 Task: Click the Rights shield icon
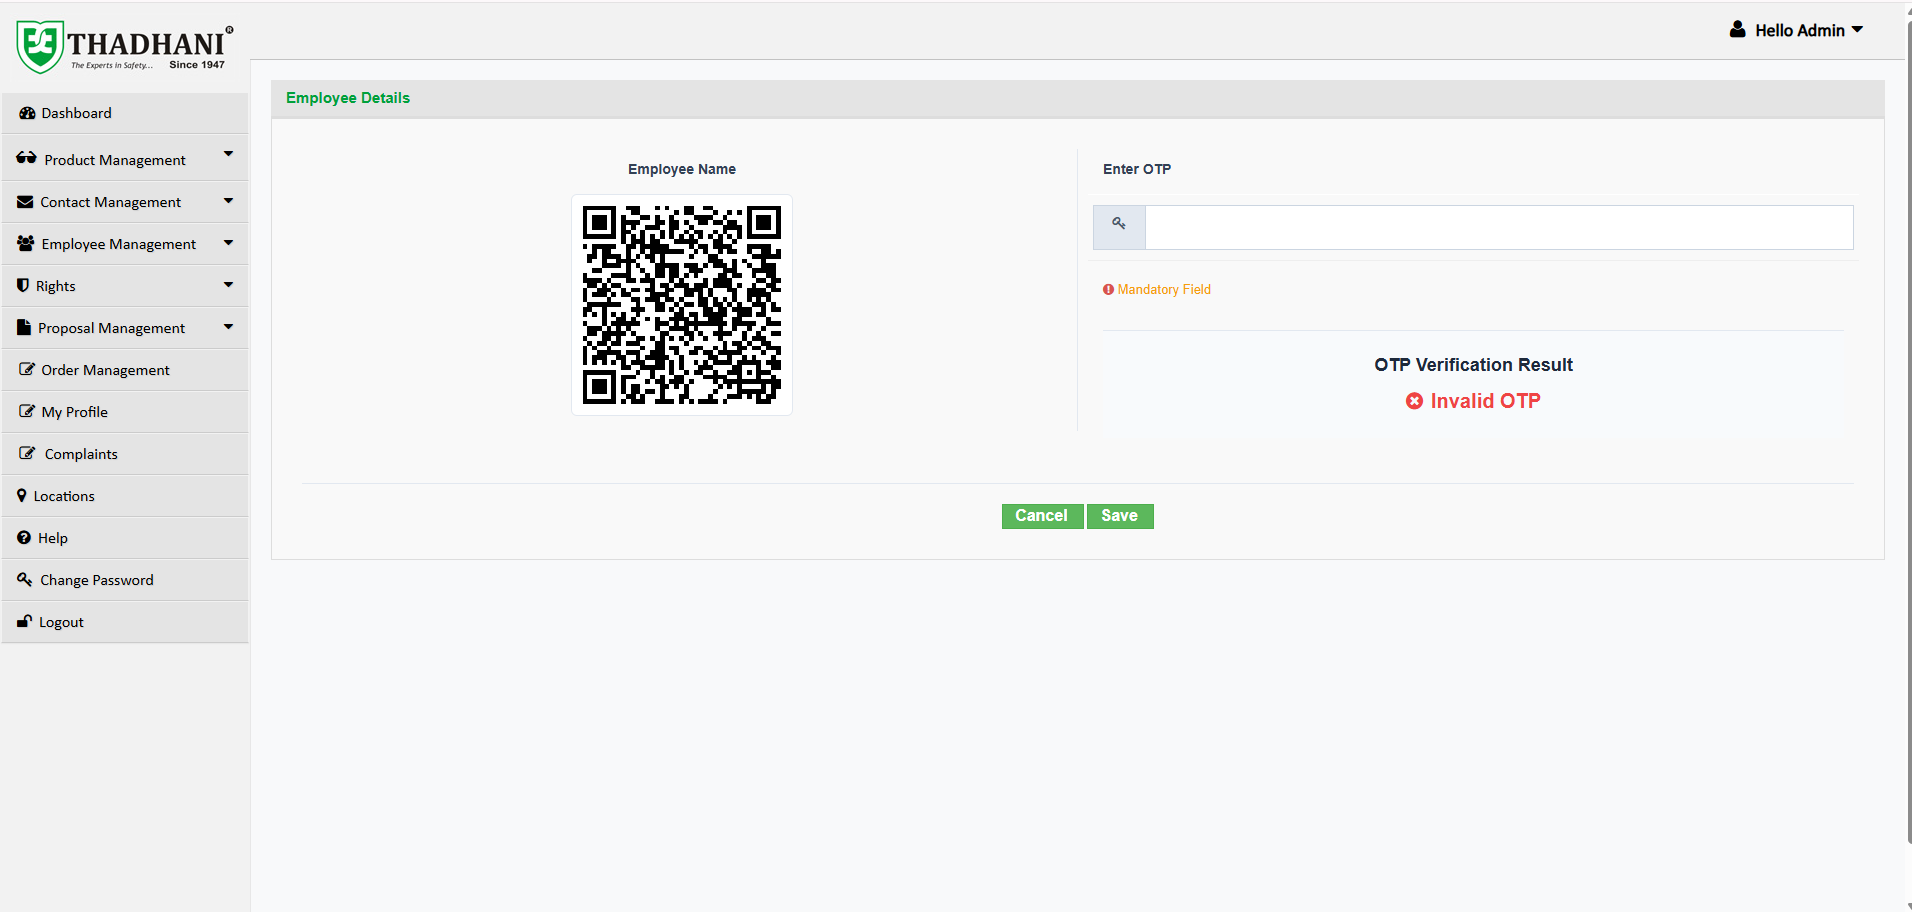tap(23, 285)
